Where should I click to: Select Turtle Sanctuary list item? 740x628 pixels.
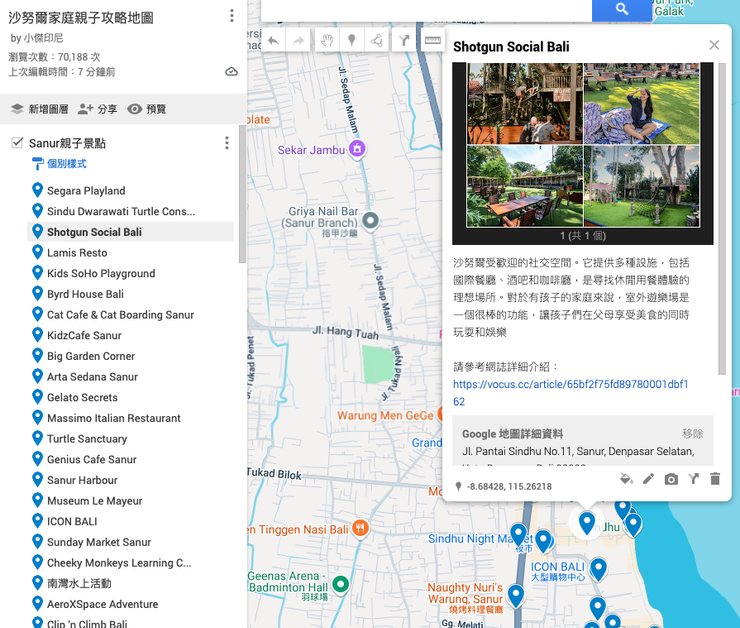pyautogui.click(x=130, y=439)
